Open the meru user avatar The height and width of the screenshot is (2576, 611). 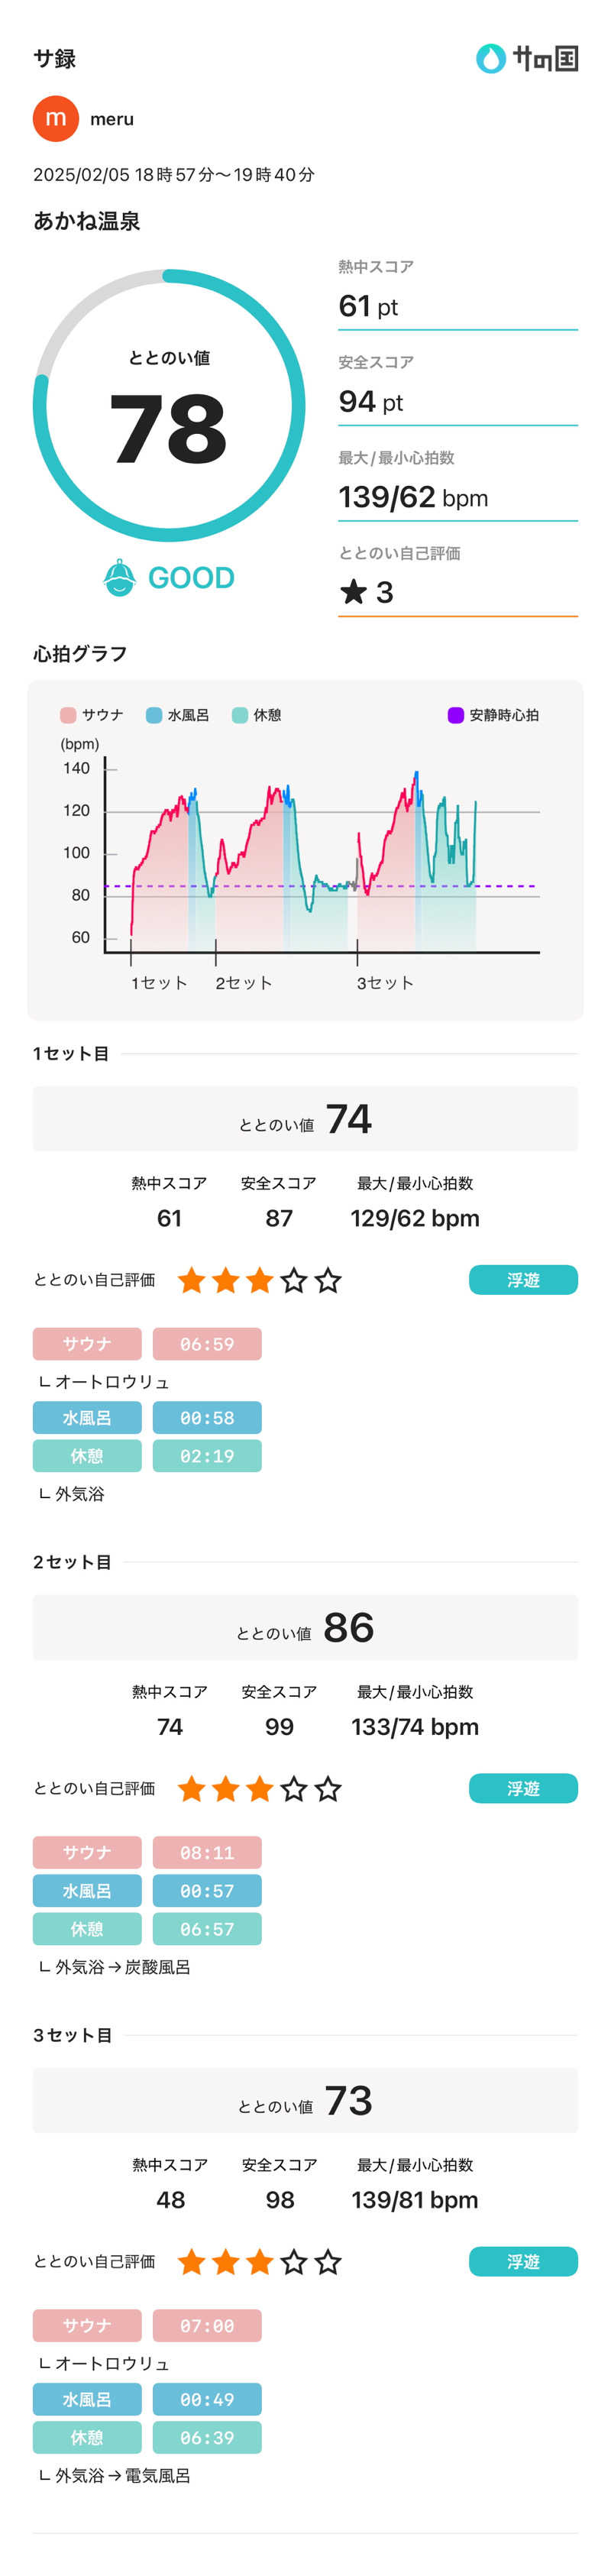click(56, 119)
